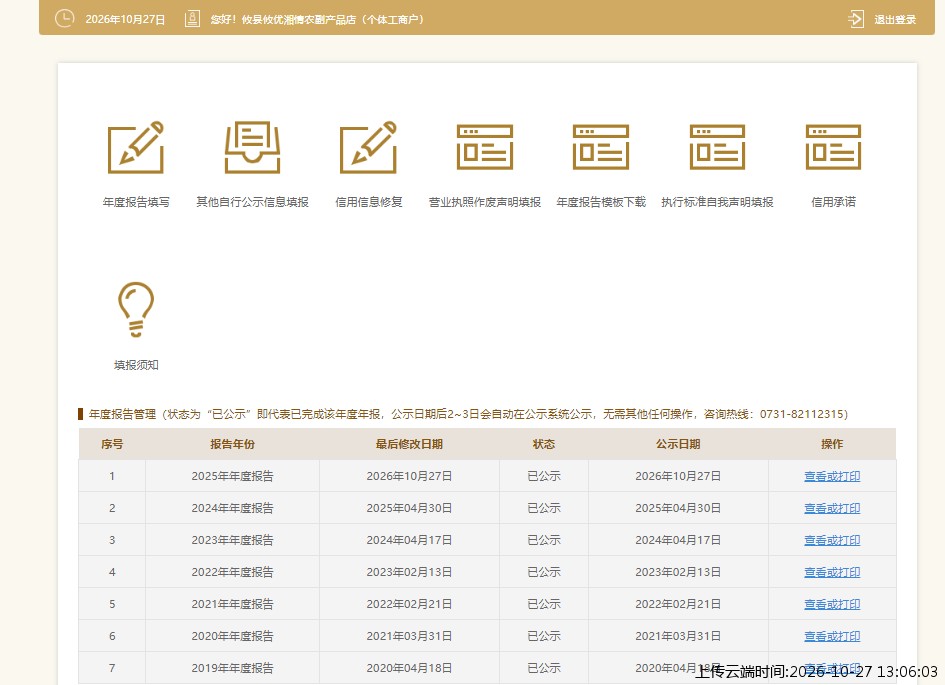This screenshot has width=945, height=685.
Task: Open 执行标准自我声明填报 icon
Action: click(x=717, y=147)
